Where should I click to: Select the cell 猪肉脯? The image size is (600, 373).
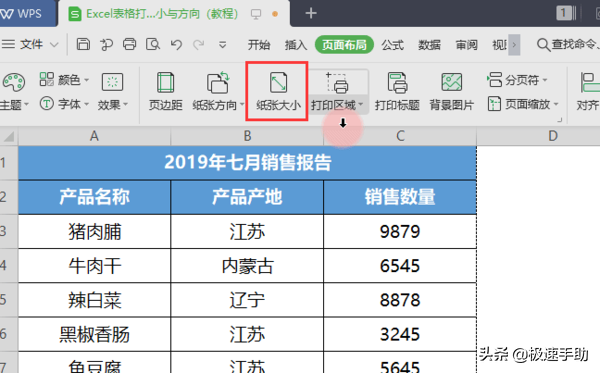pos(94,231)
